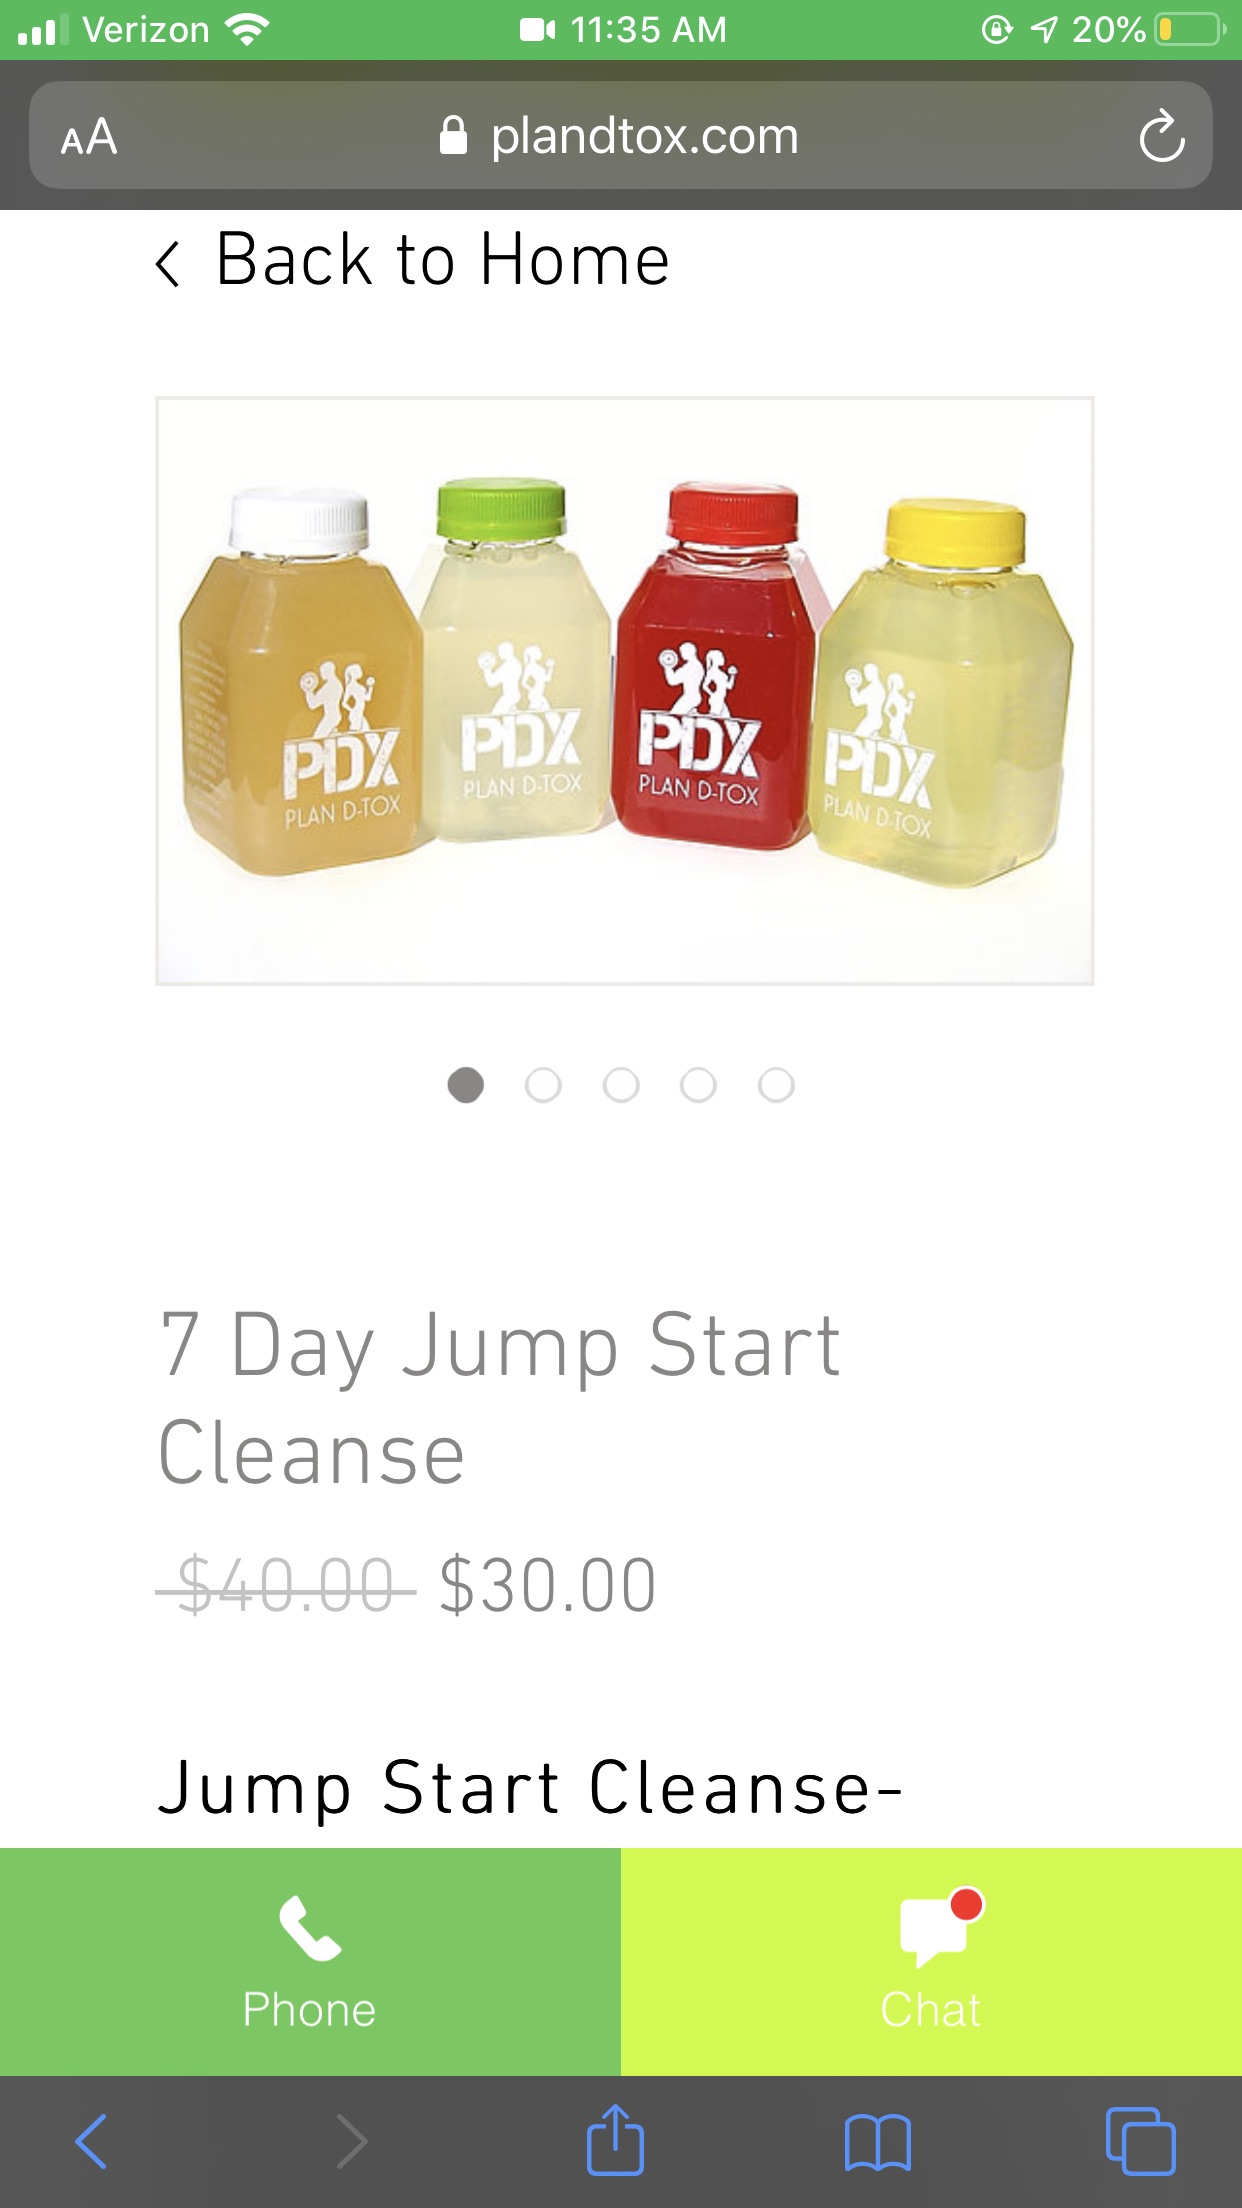Select the fifth image carousel dot
Image resolution: width=1242 pixels, height=2208 pixels.
click(776, 1085)
